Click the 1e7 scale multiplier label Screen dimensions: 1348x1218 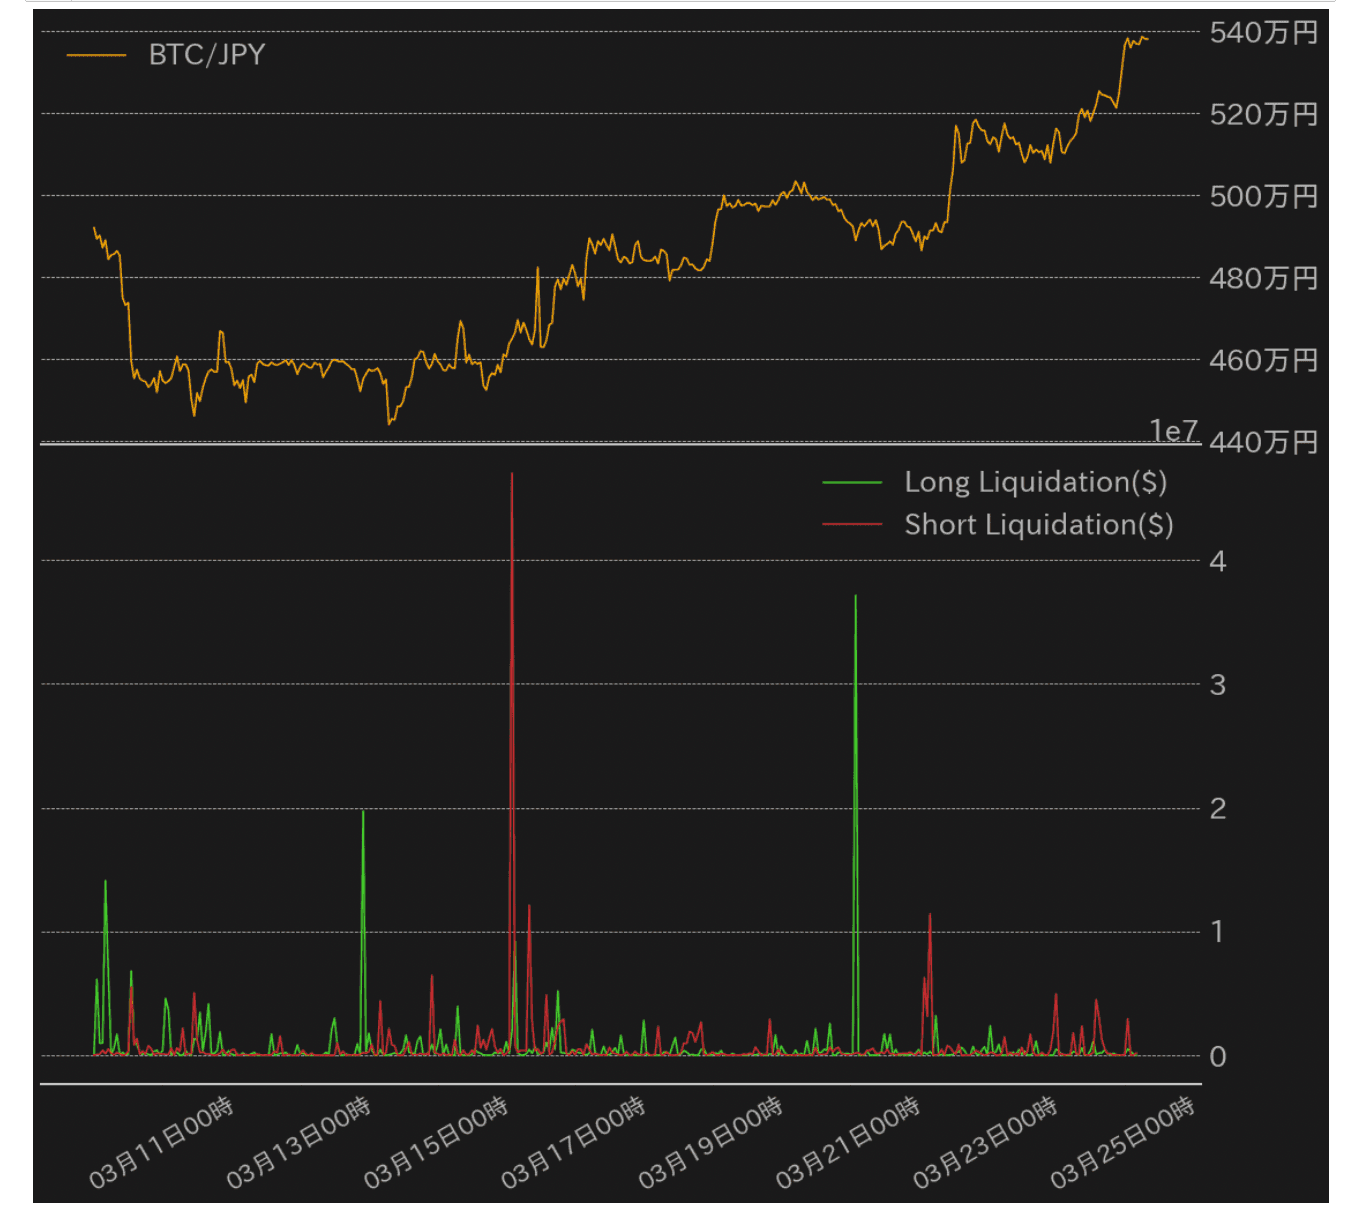tap(1173, 430)
